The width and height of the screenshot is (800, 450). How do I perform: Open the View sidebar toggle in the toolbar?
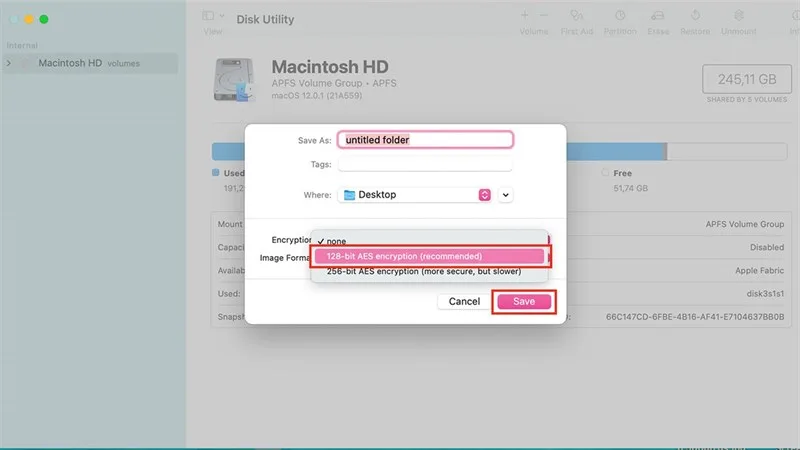tap(208, 16)
